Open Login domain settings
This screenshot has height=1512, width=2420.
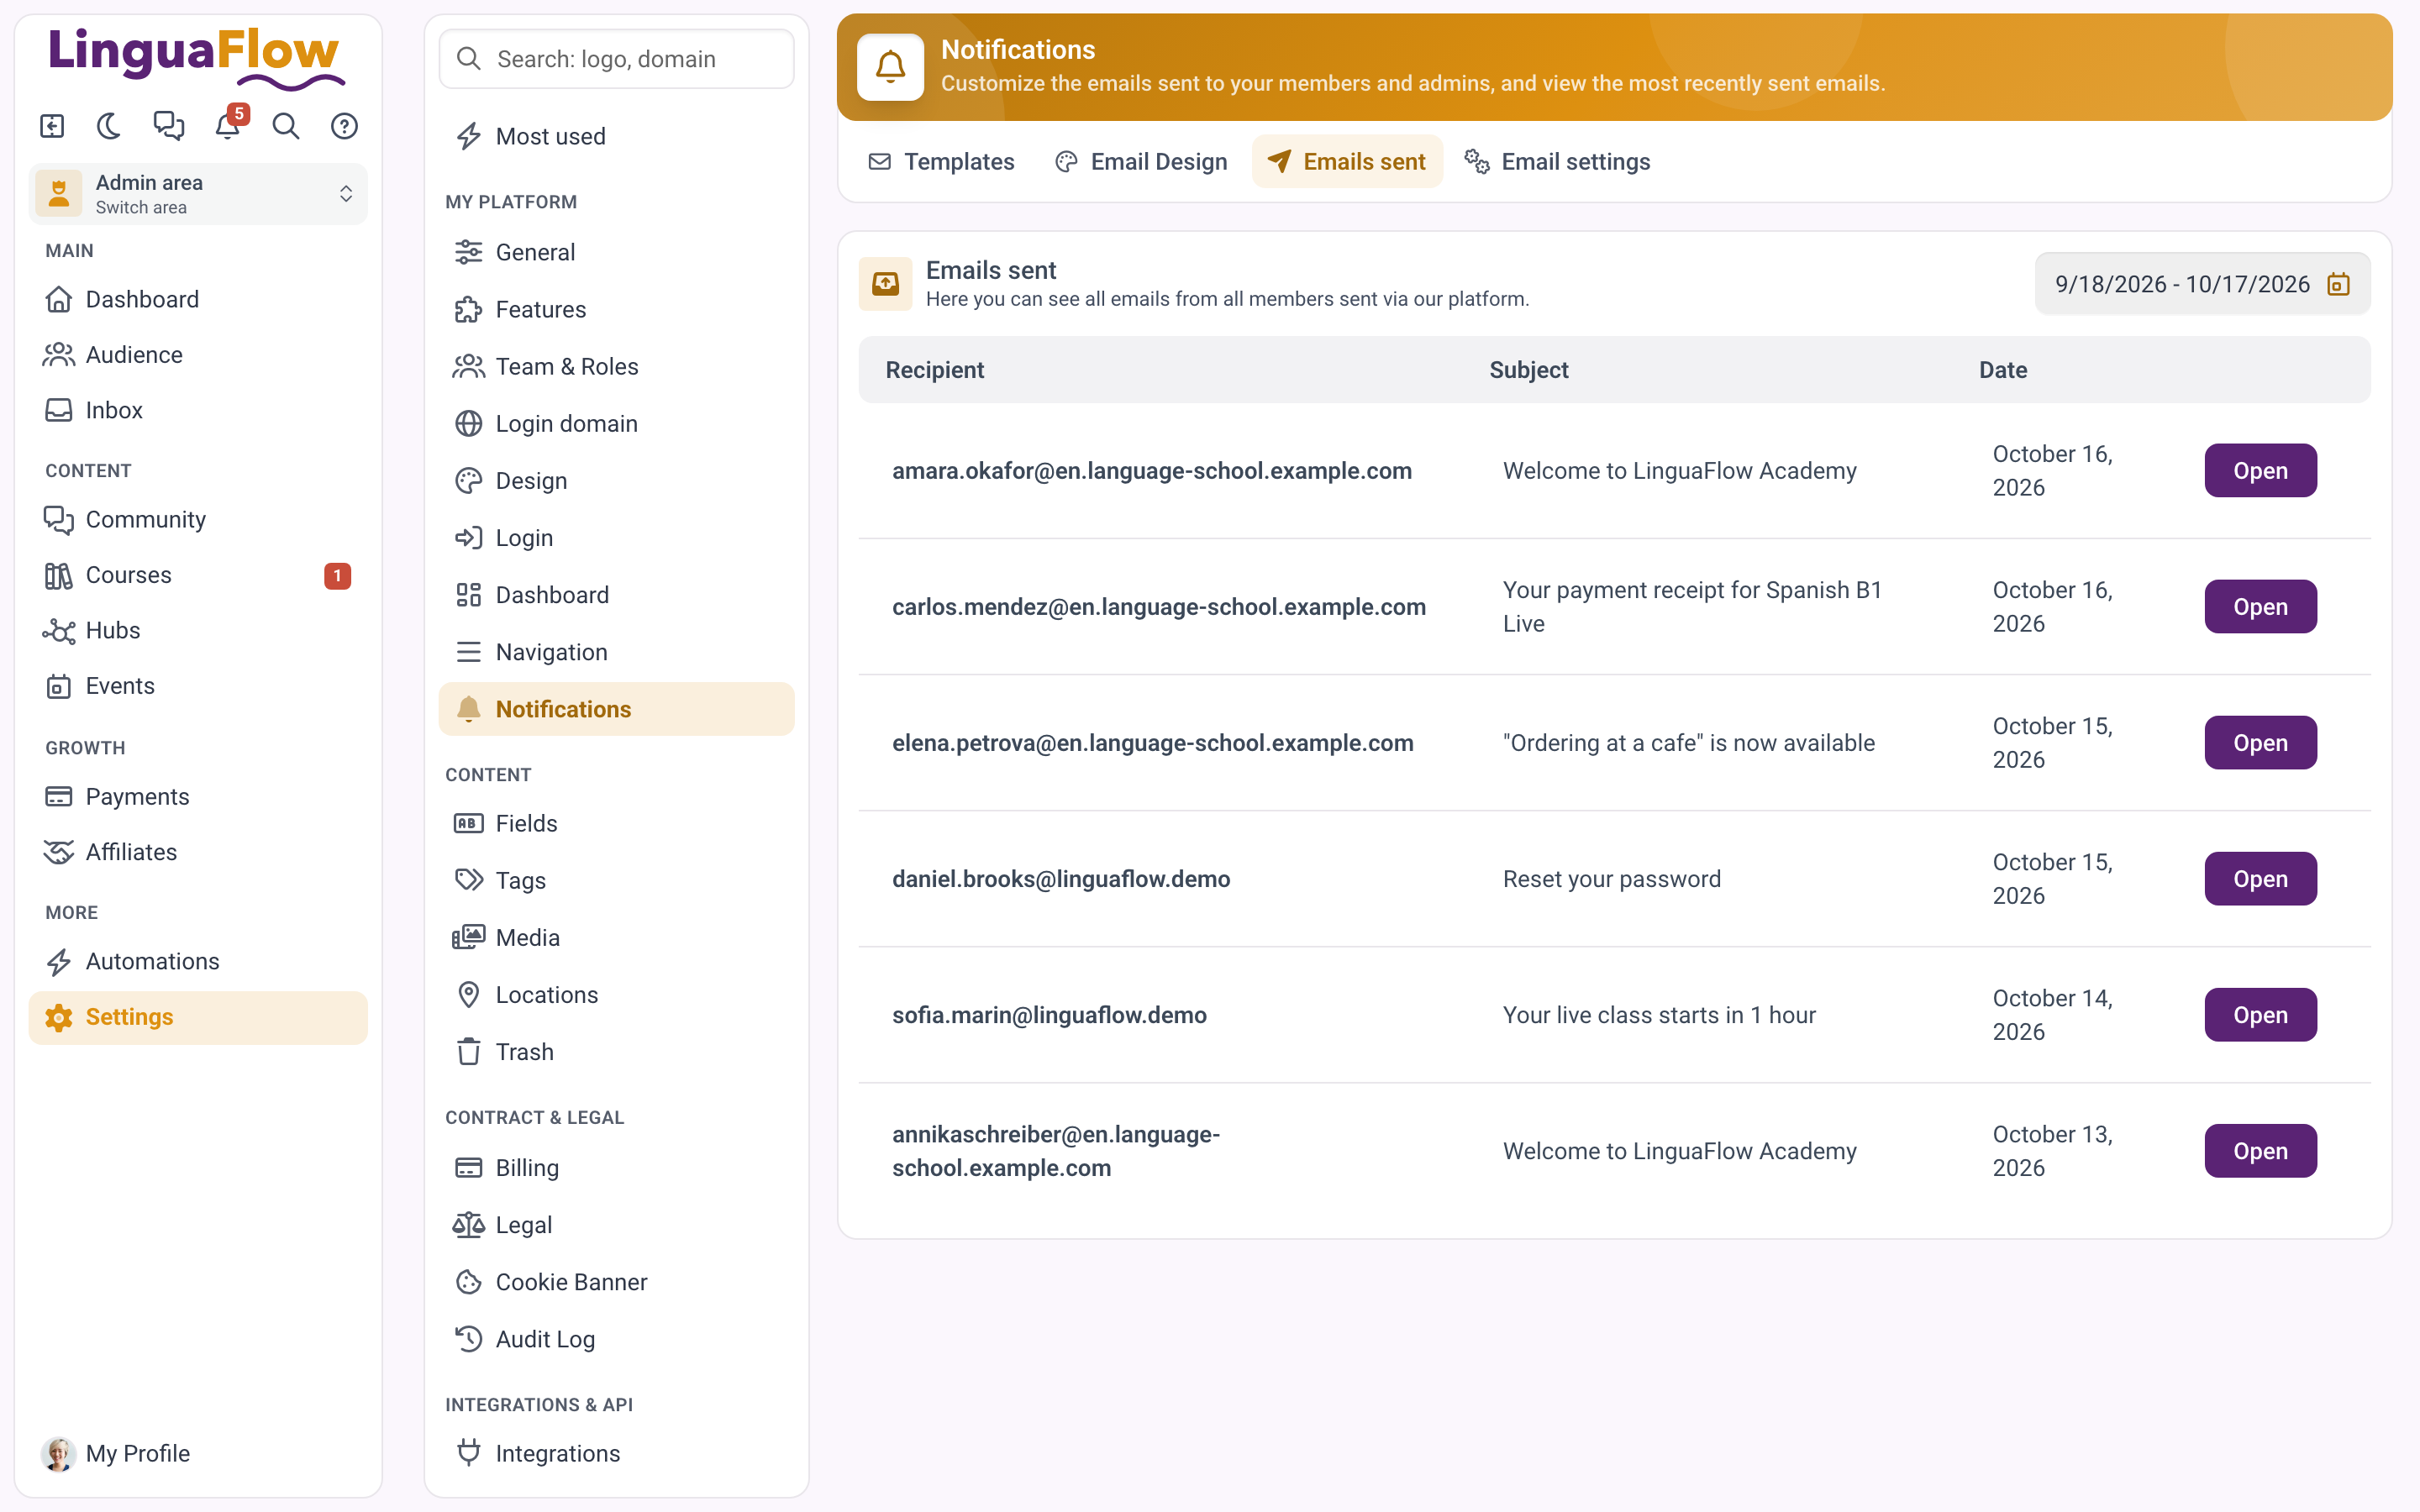click(x=617, y=423)
